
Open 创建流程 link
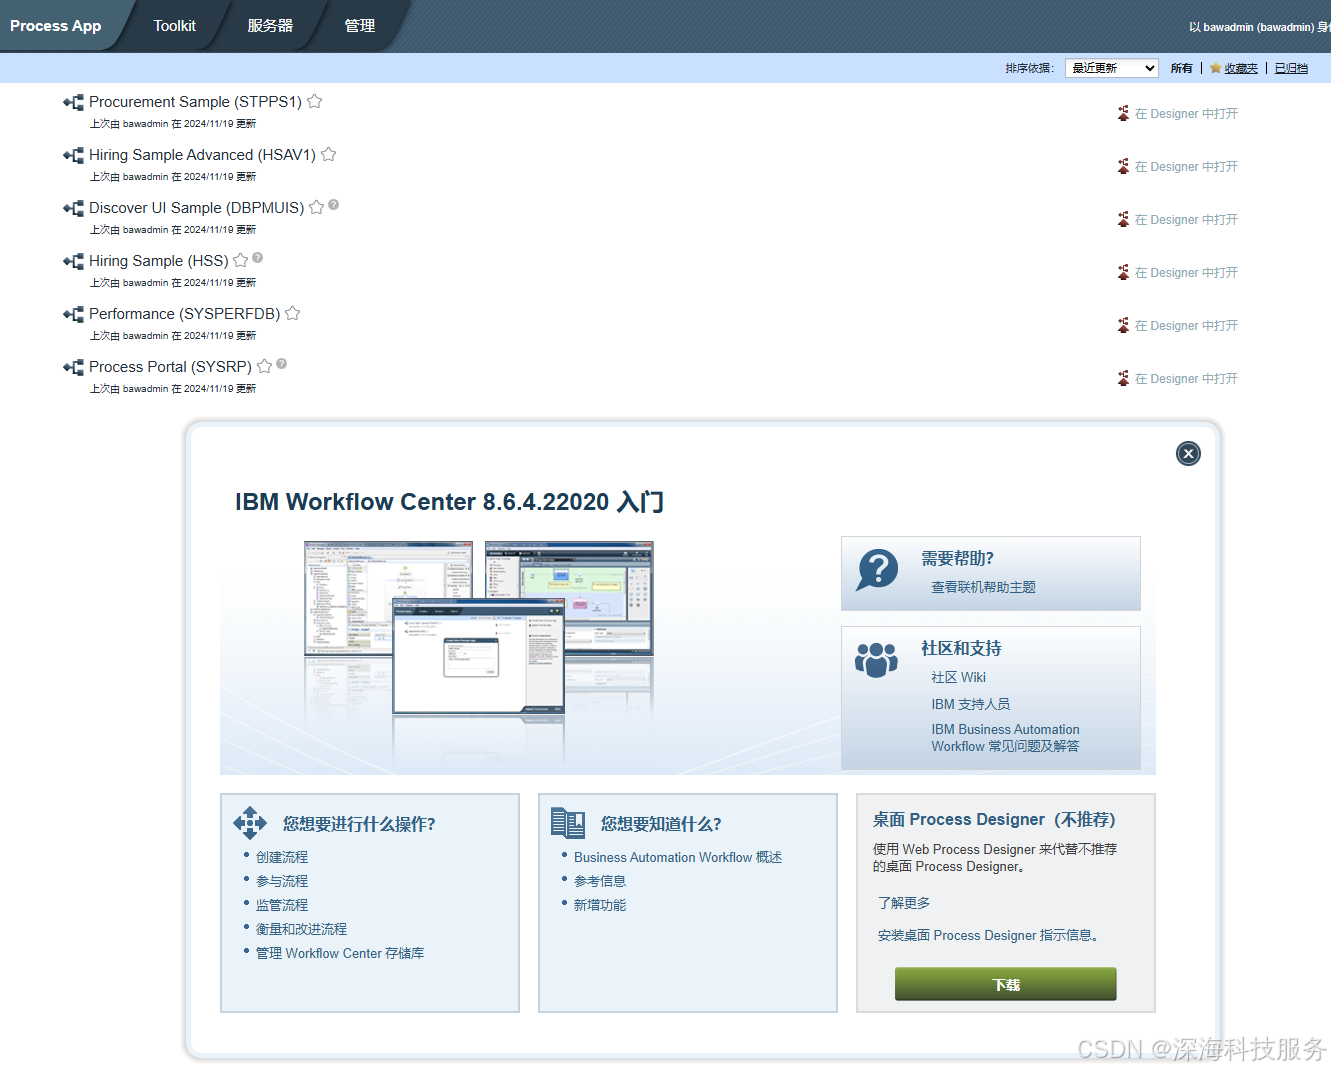click(x=282, y=857)
